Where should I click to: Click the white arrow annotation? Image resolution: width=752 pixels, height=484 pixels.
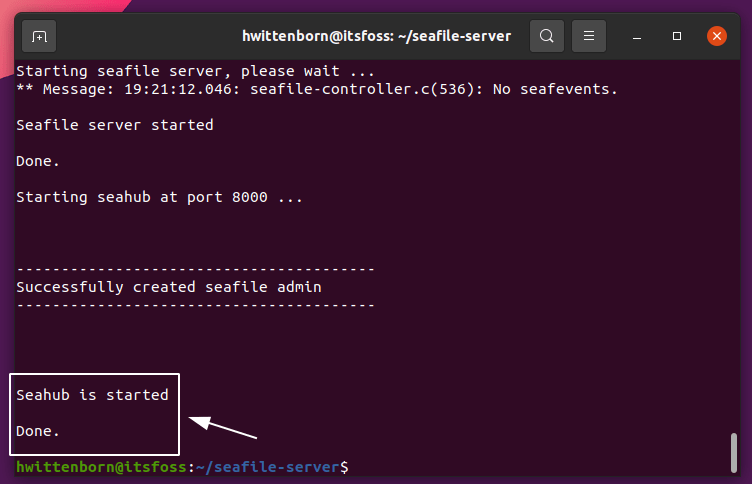(224, 428)
